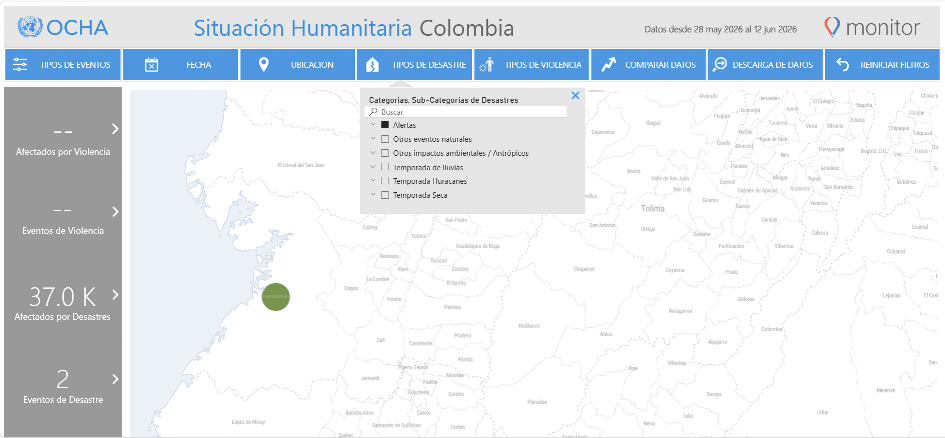
Task: Uncheck the Alertas checkbox
Action: 385,125
